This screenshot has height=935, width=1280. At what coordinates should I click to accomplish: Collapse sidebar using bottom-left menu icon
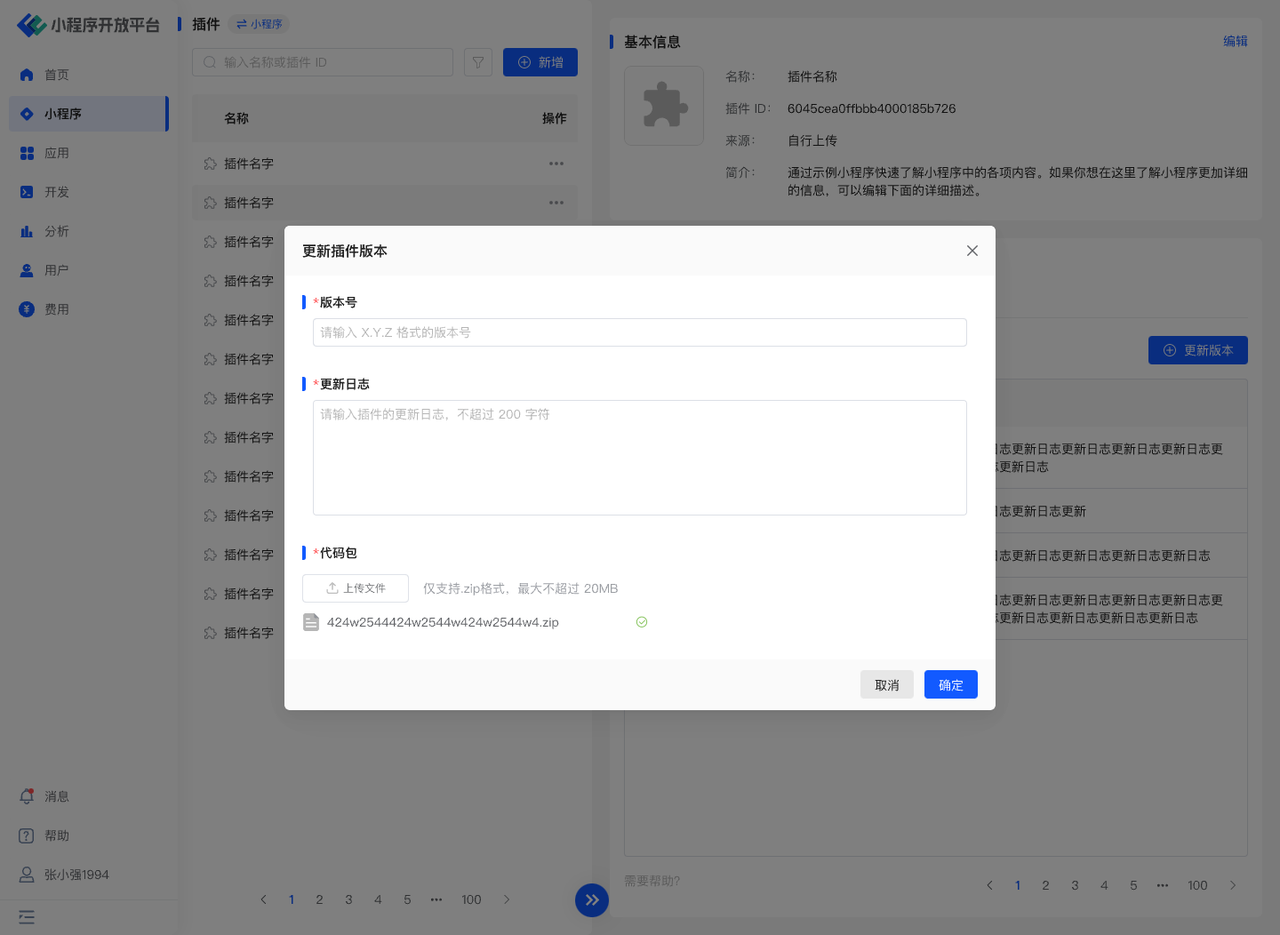coord(27,916)
